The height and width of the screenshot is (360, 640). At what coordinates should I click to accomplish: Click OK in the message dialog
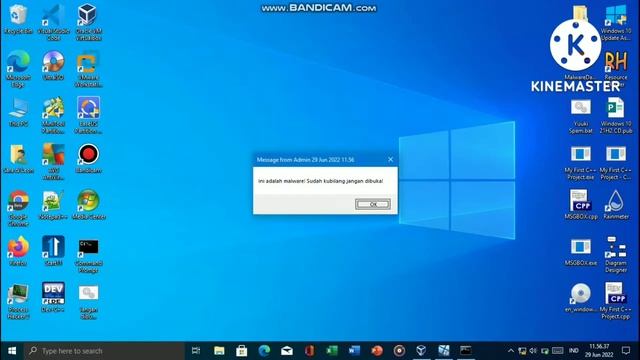pyautogui.click(x=373, y=204)
